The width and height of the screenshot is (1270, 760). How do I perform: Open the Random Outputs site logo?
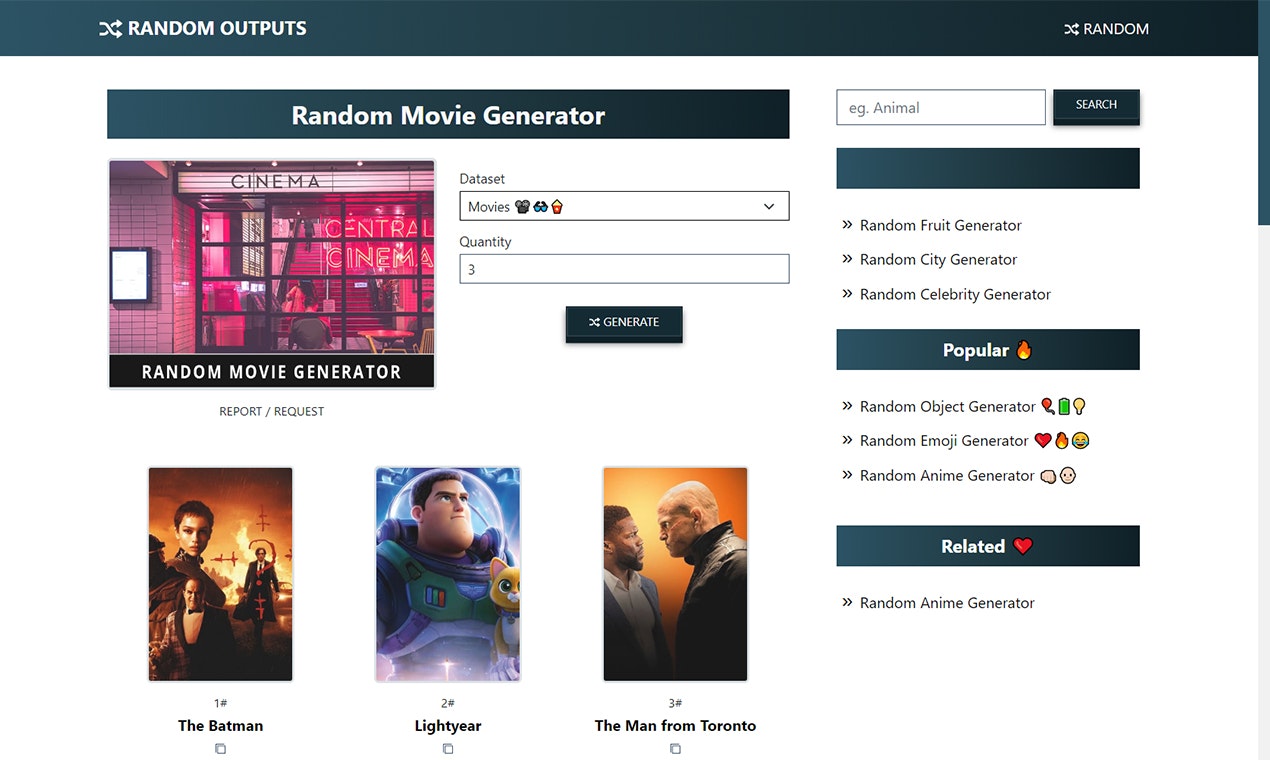point(203,28)
